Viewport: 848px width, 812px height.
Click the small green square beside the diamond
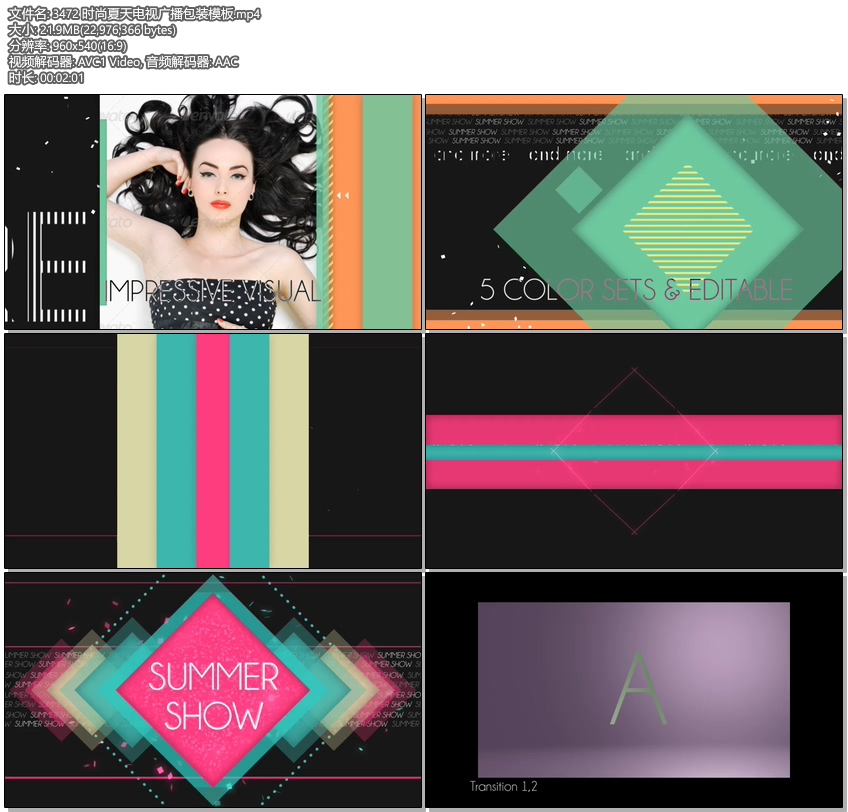[x=577, y=189]
